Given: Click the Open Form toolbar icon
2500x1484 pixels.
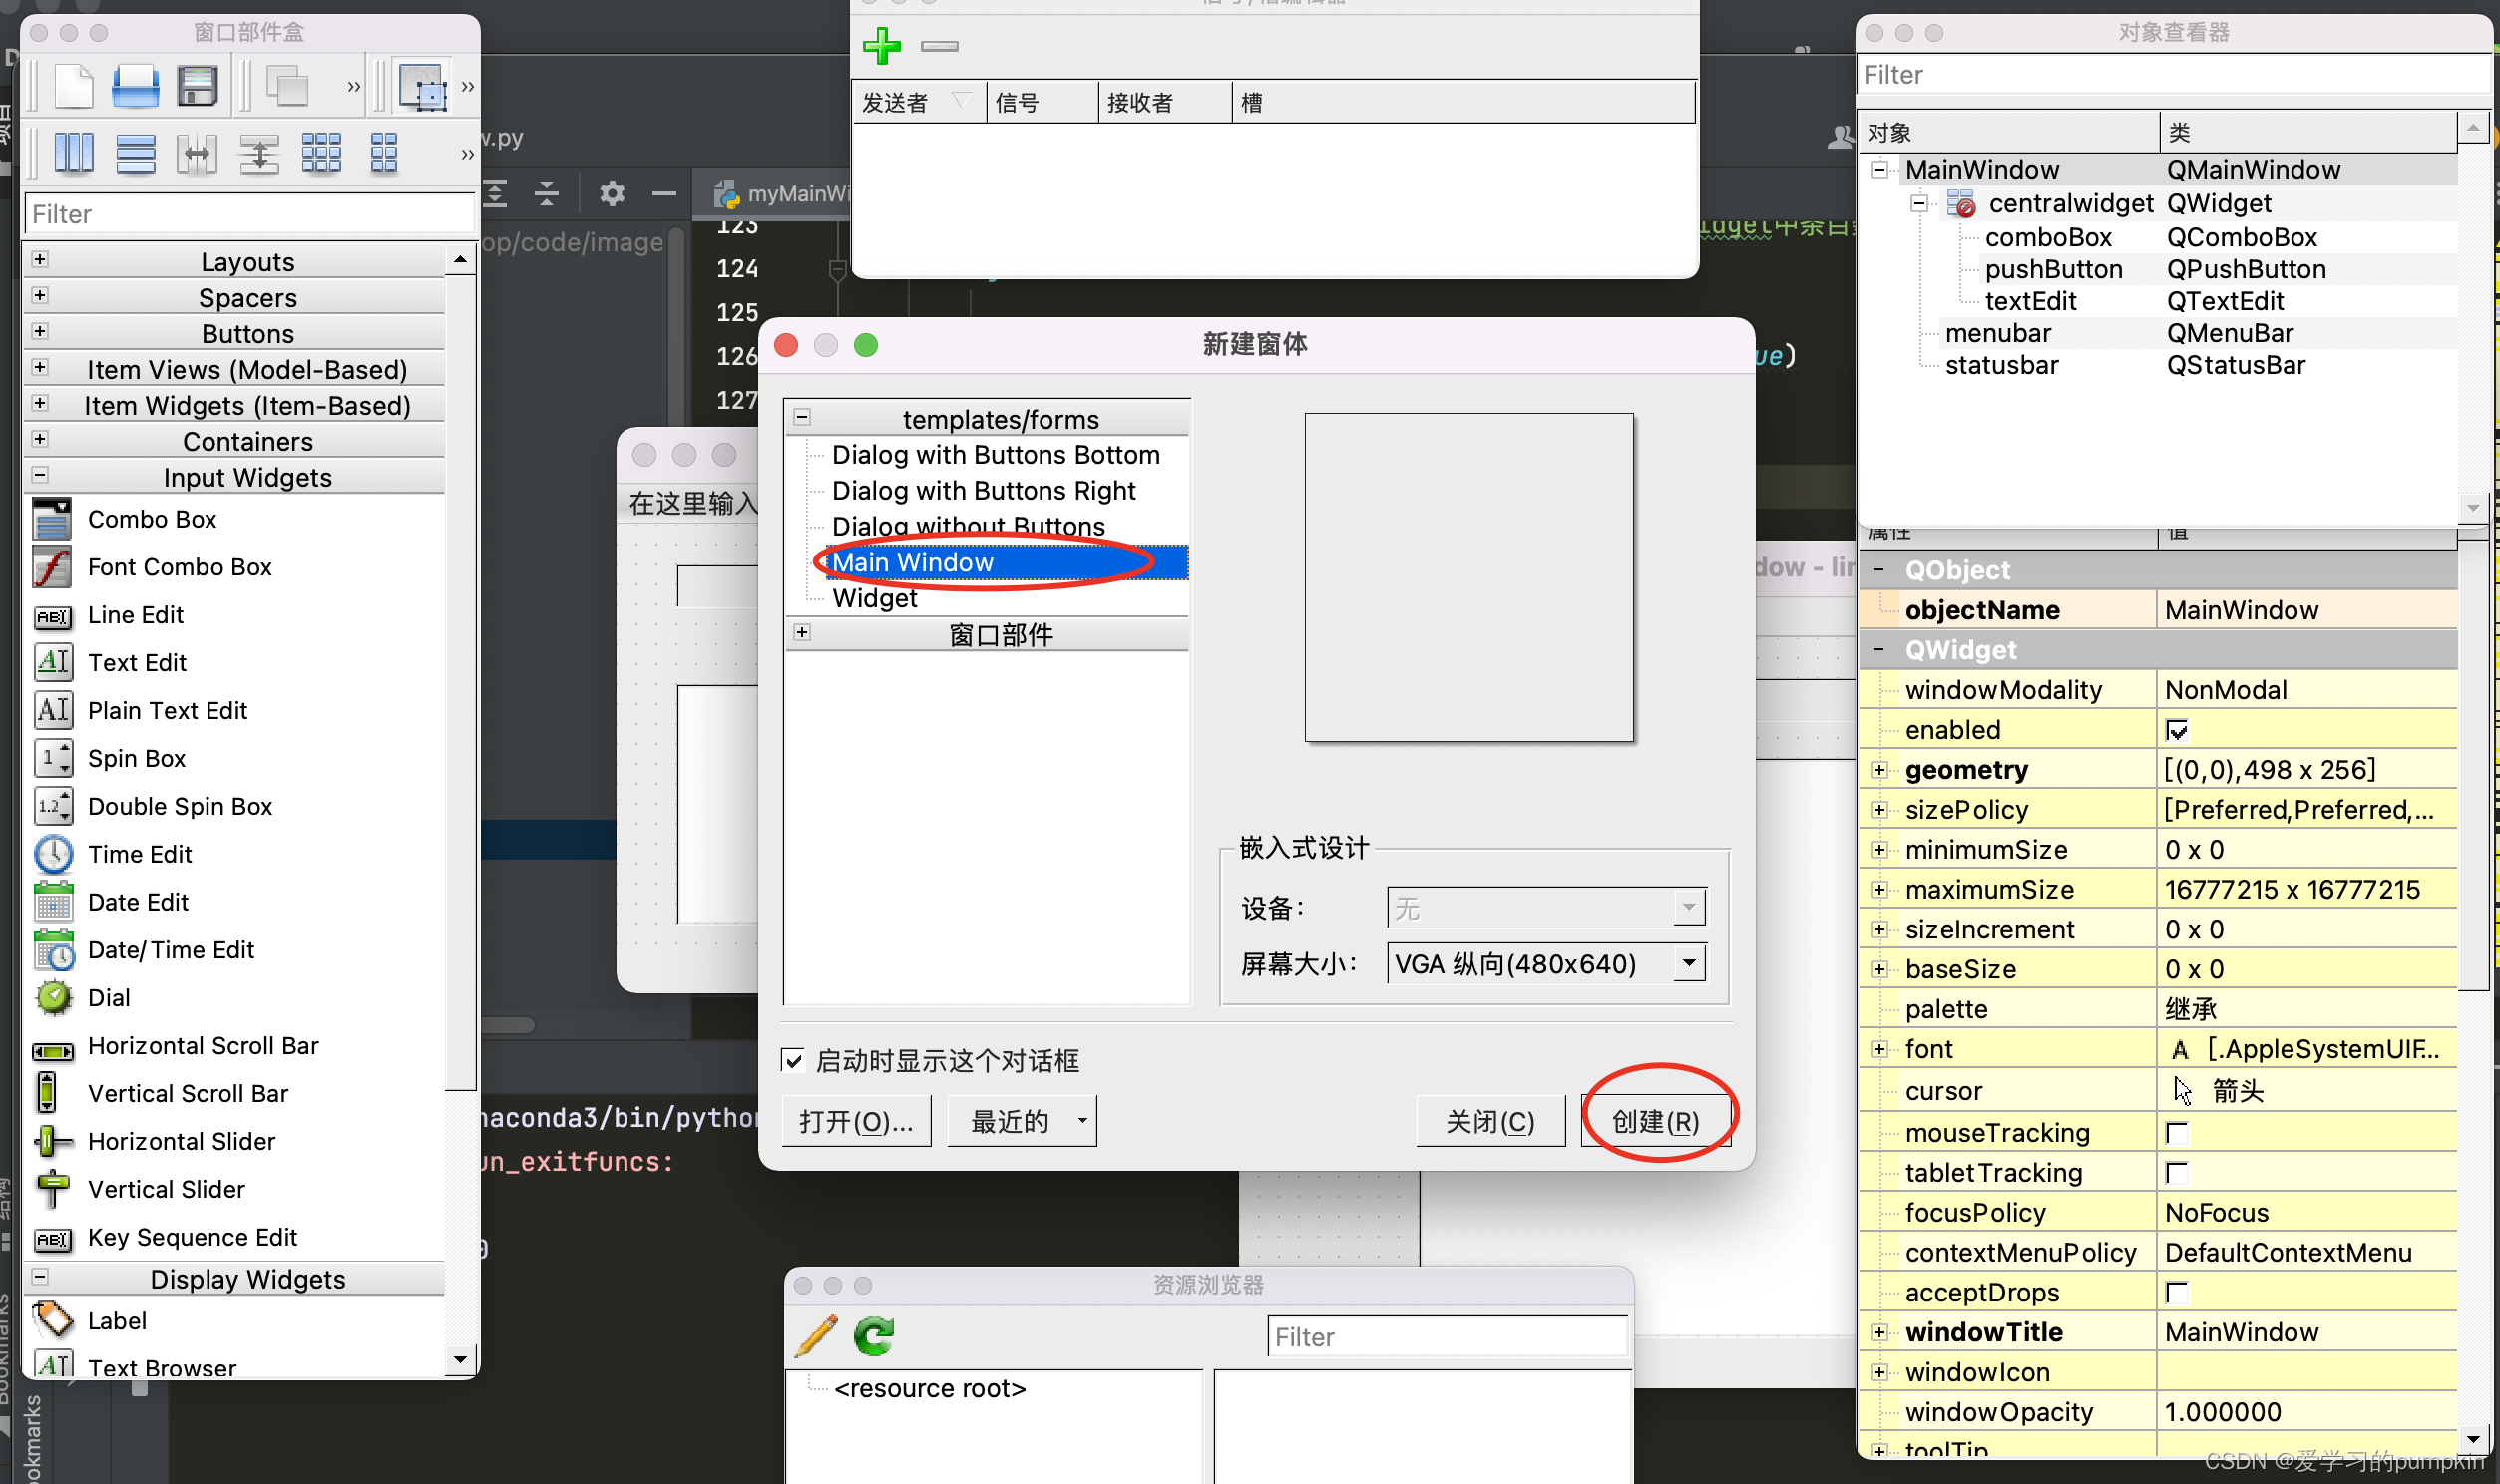Looking at the screenshot, I should pyautogui.click(x=135, y=86).
